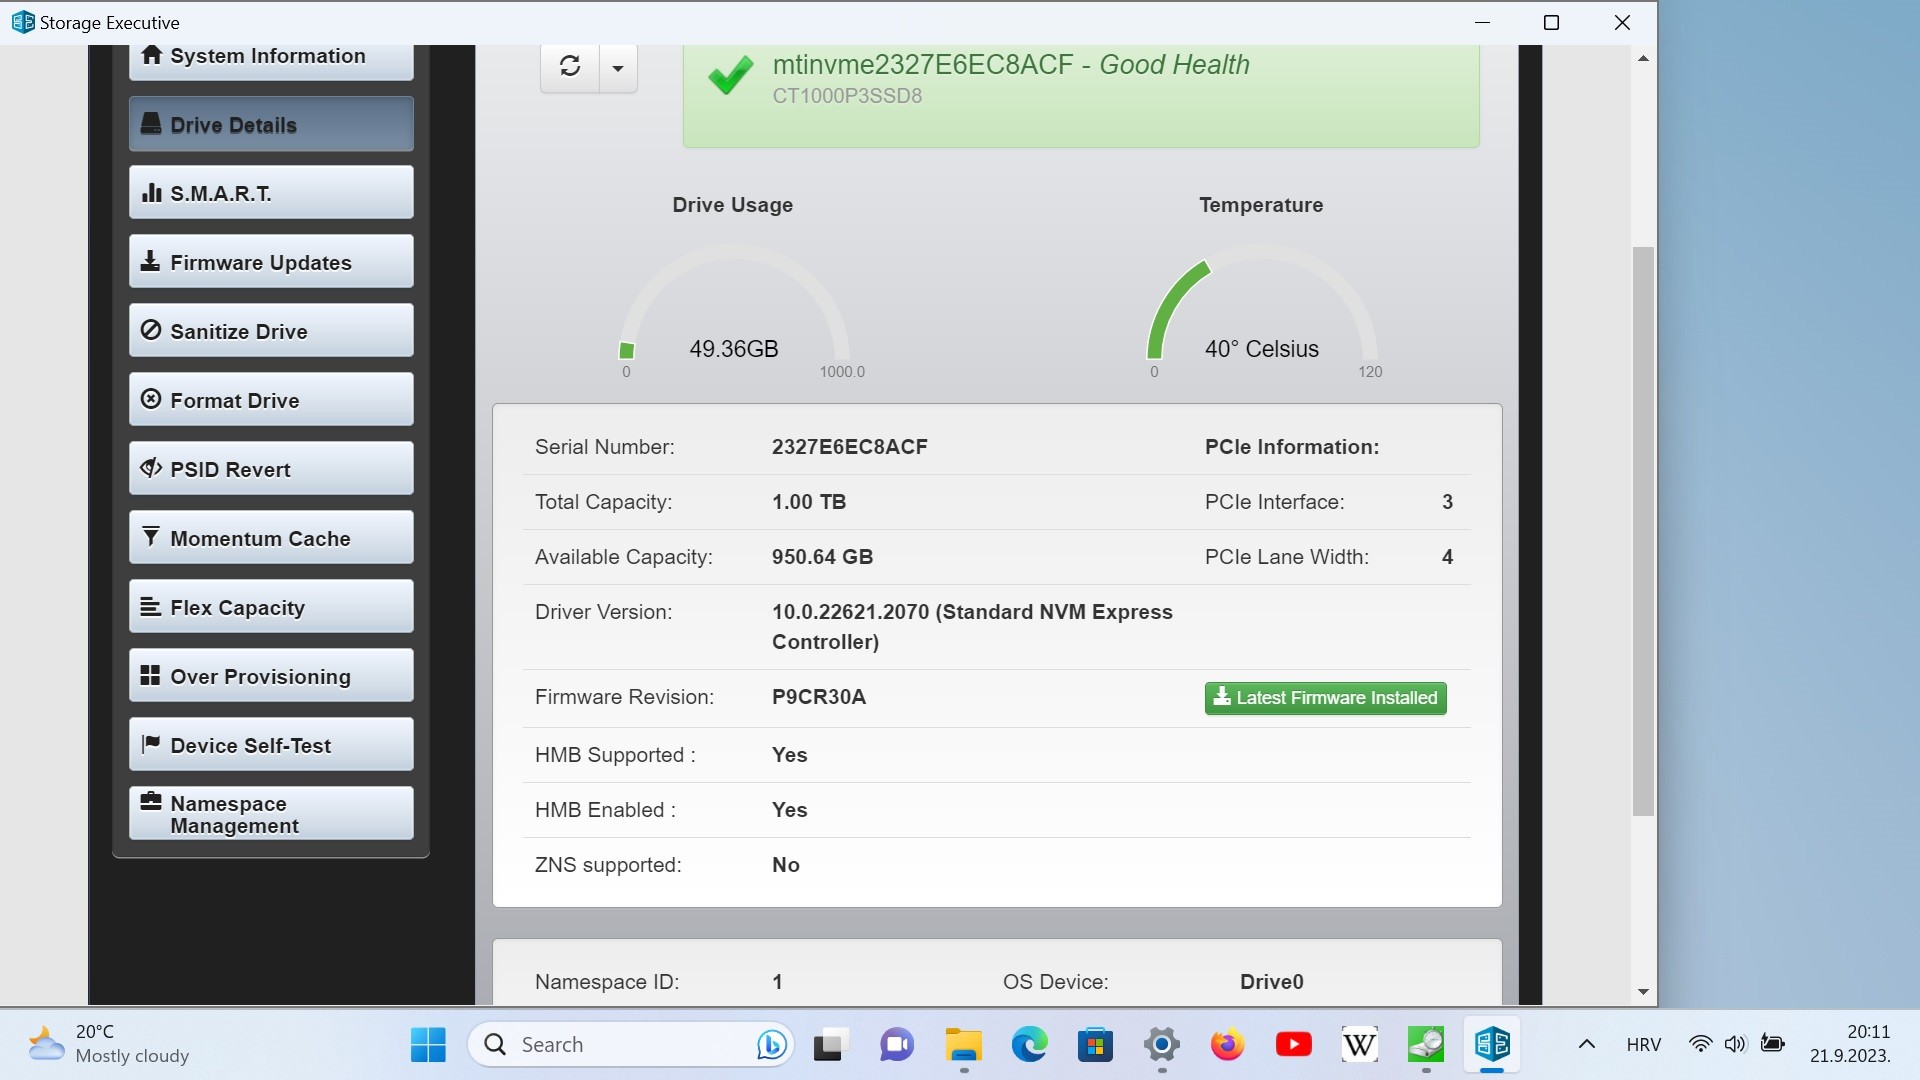Open File Explorer from taskbar
Screen dimensions: 1920x1080
(963, 1045)
